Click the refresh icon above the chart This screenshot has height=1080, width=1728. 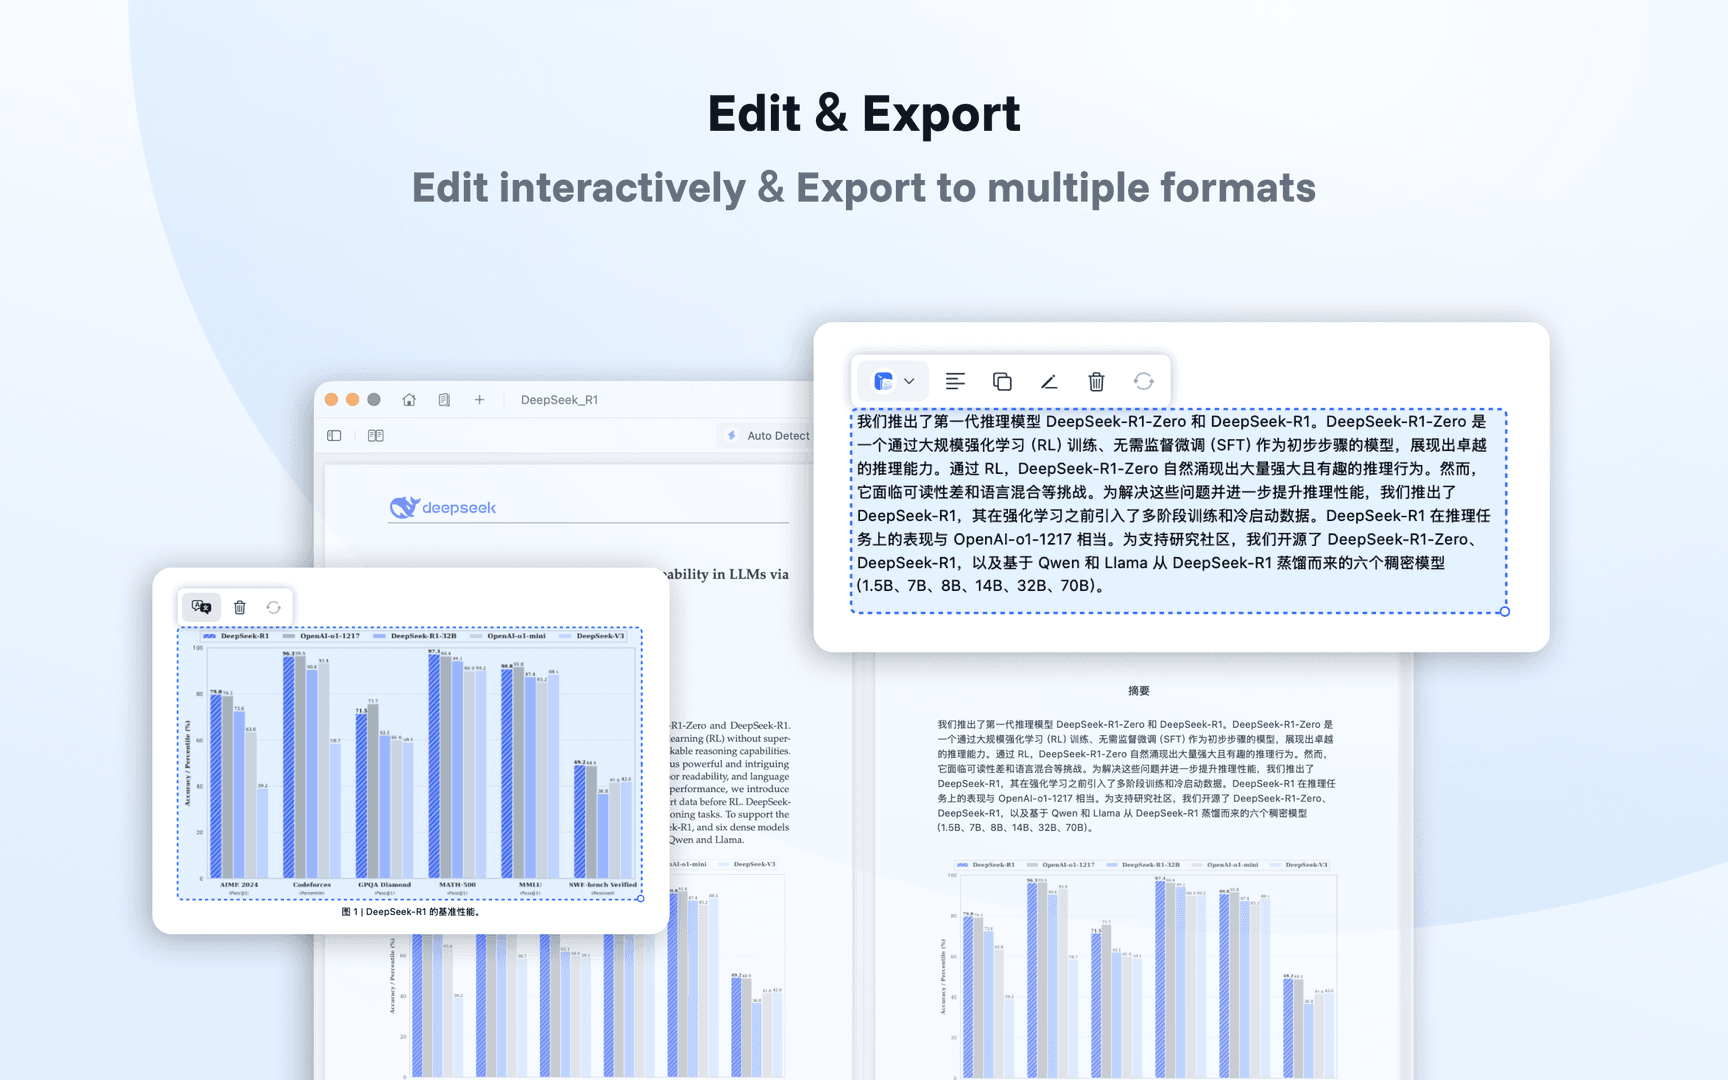(x=274, y=607)
